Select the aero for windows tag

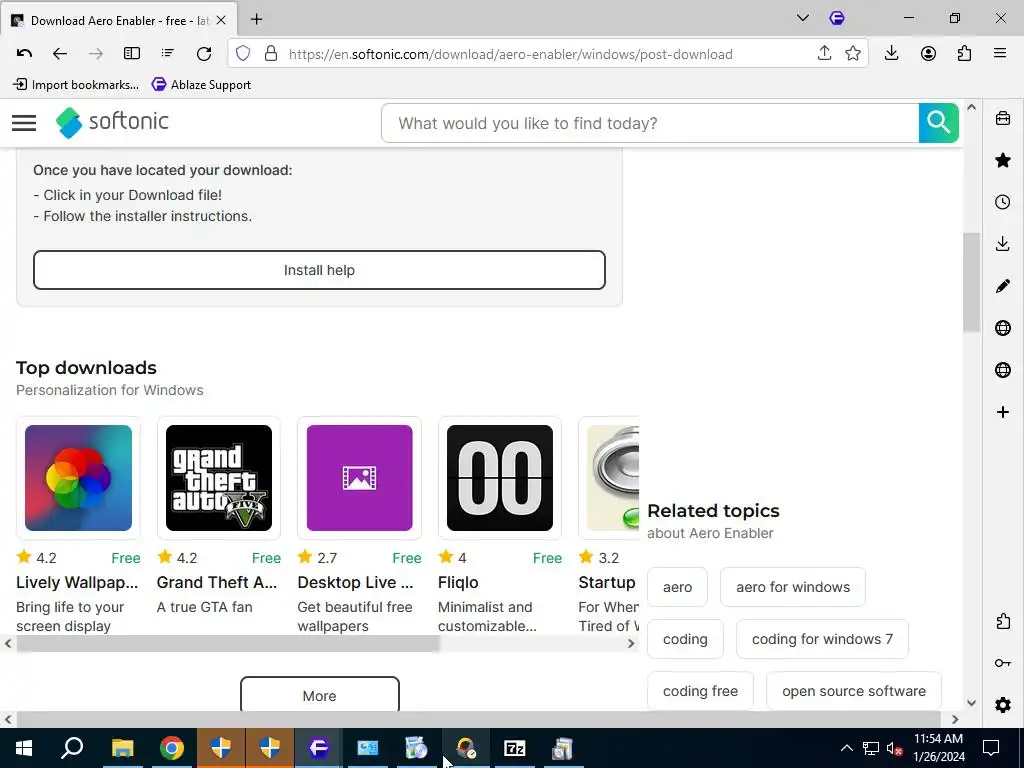coord(793,587)
